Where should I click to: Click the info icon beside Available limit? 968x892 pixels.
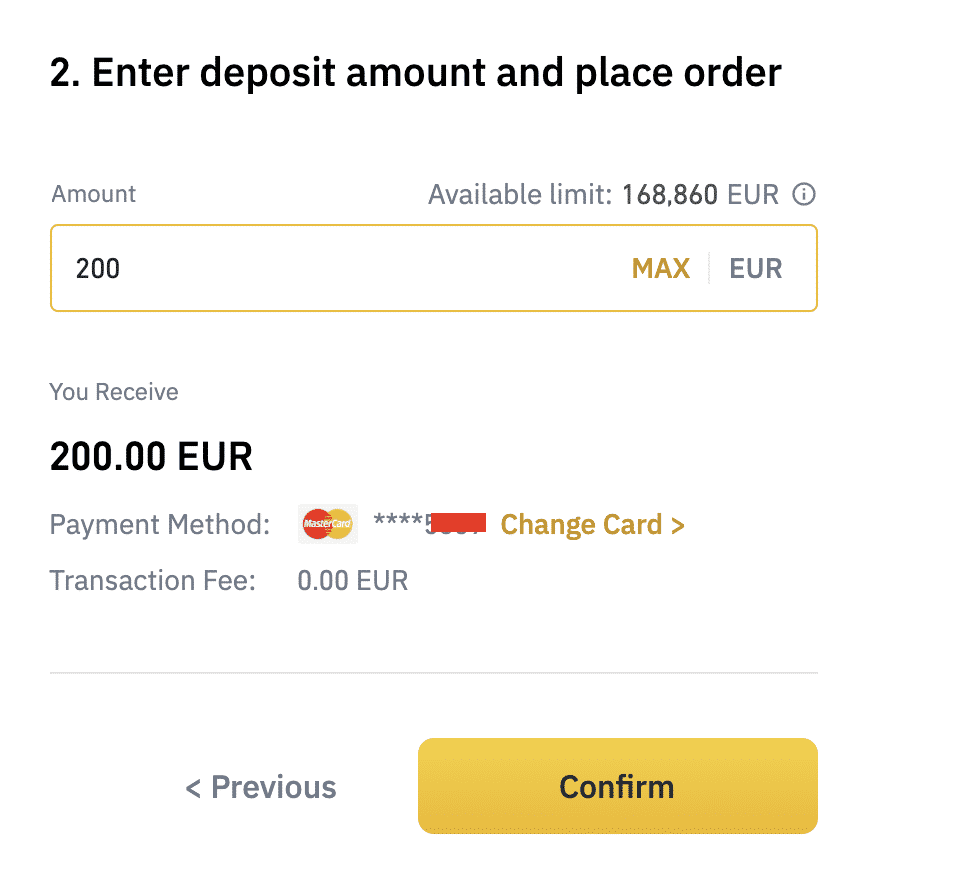click(804, 194)
